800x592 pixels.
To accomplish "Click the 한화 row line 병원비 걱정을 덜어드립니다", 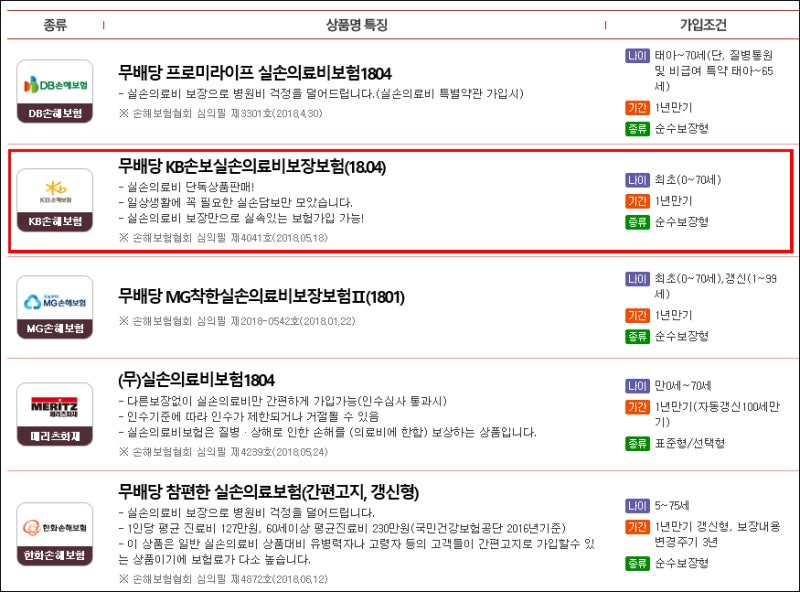I will point(246,512).
